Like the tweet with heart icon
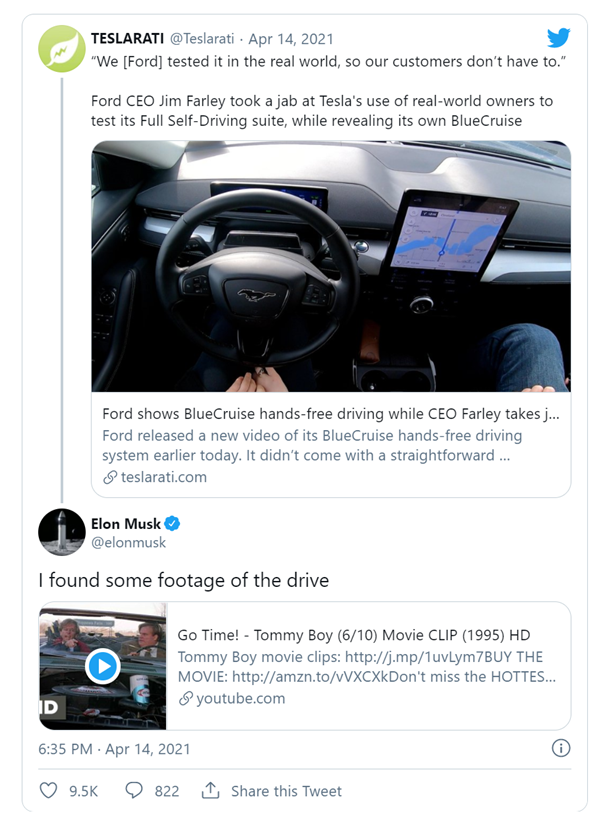This screenshot has height=826, width=605. point(48,790)
